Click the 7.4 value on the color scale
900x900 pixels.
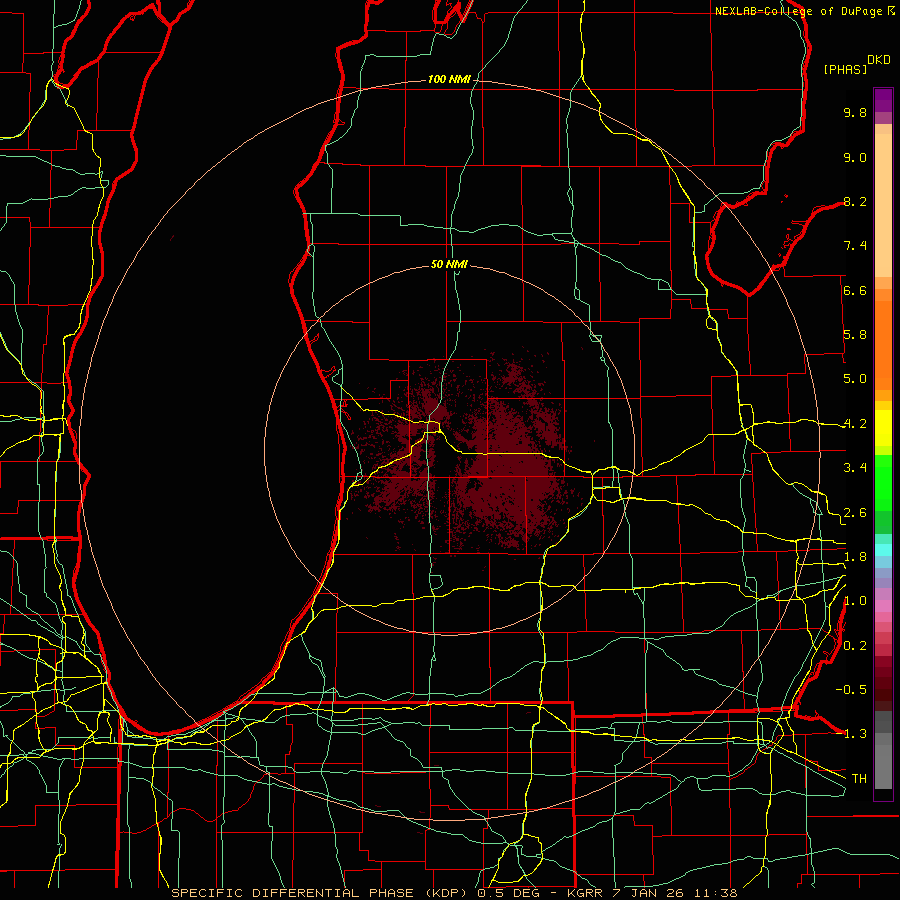[855, 246]
